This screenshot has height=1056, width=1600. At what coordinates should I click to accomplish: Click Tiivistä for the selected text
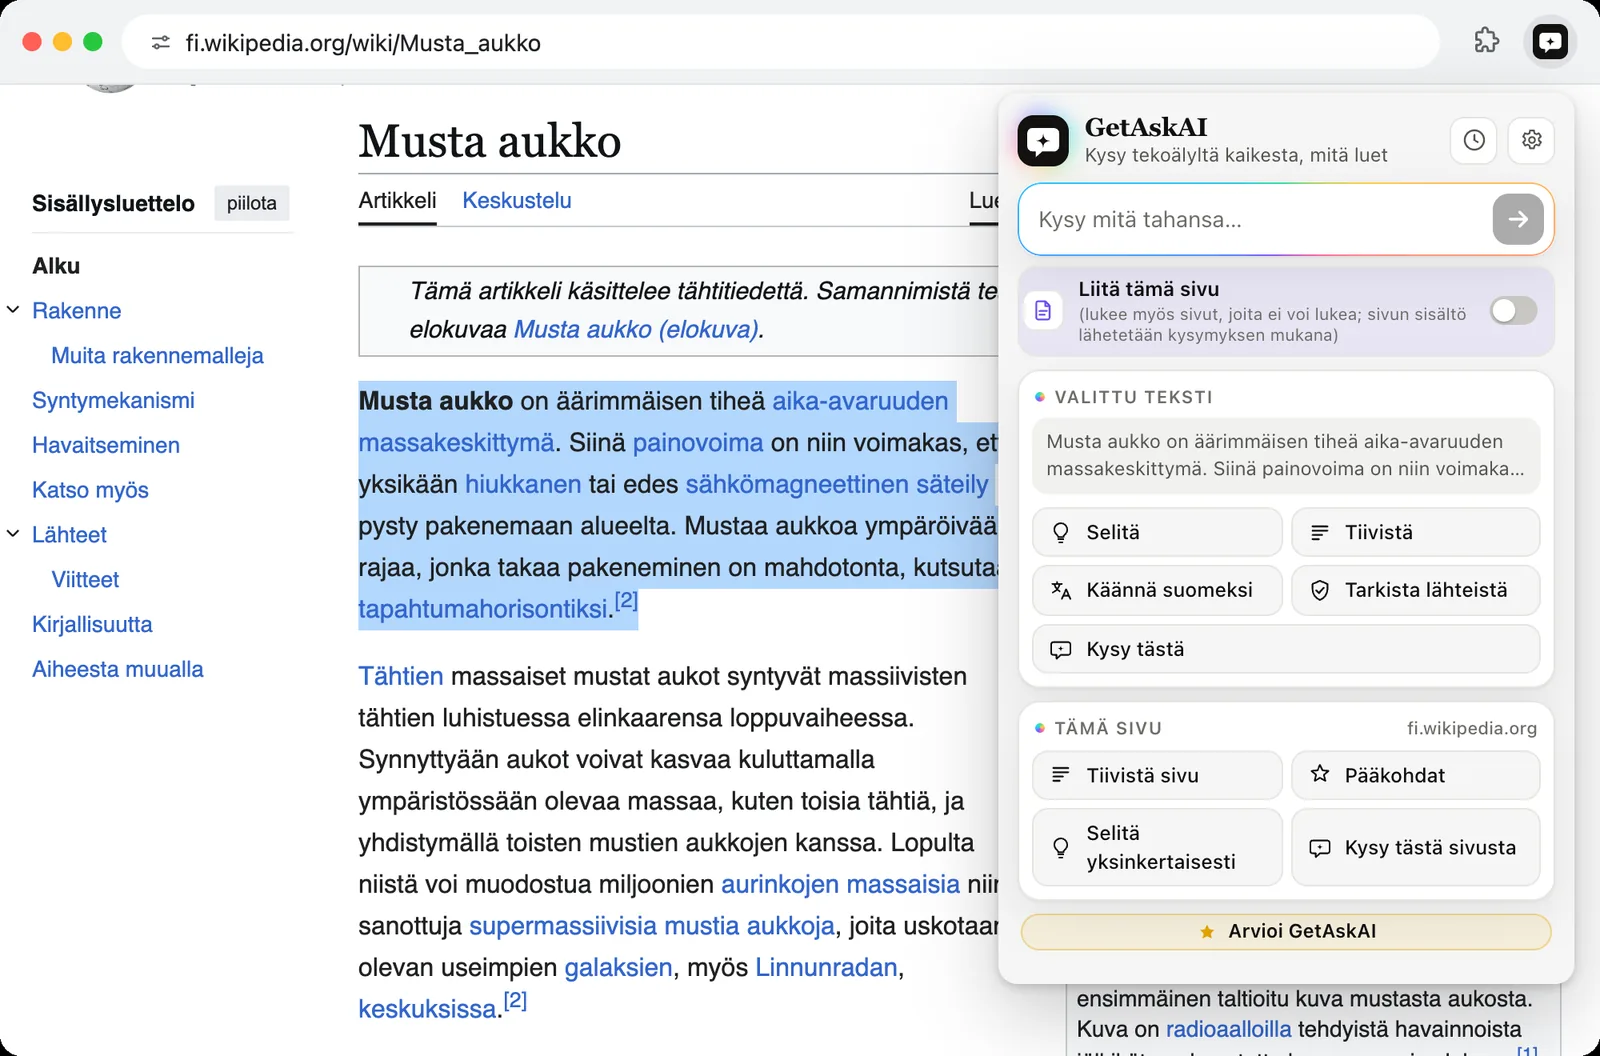click(x=1415, y=532)
